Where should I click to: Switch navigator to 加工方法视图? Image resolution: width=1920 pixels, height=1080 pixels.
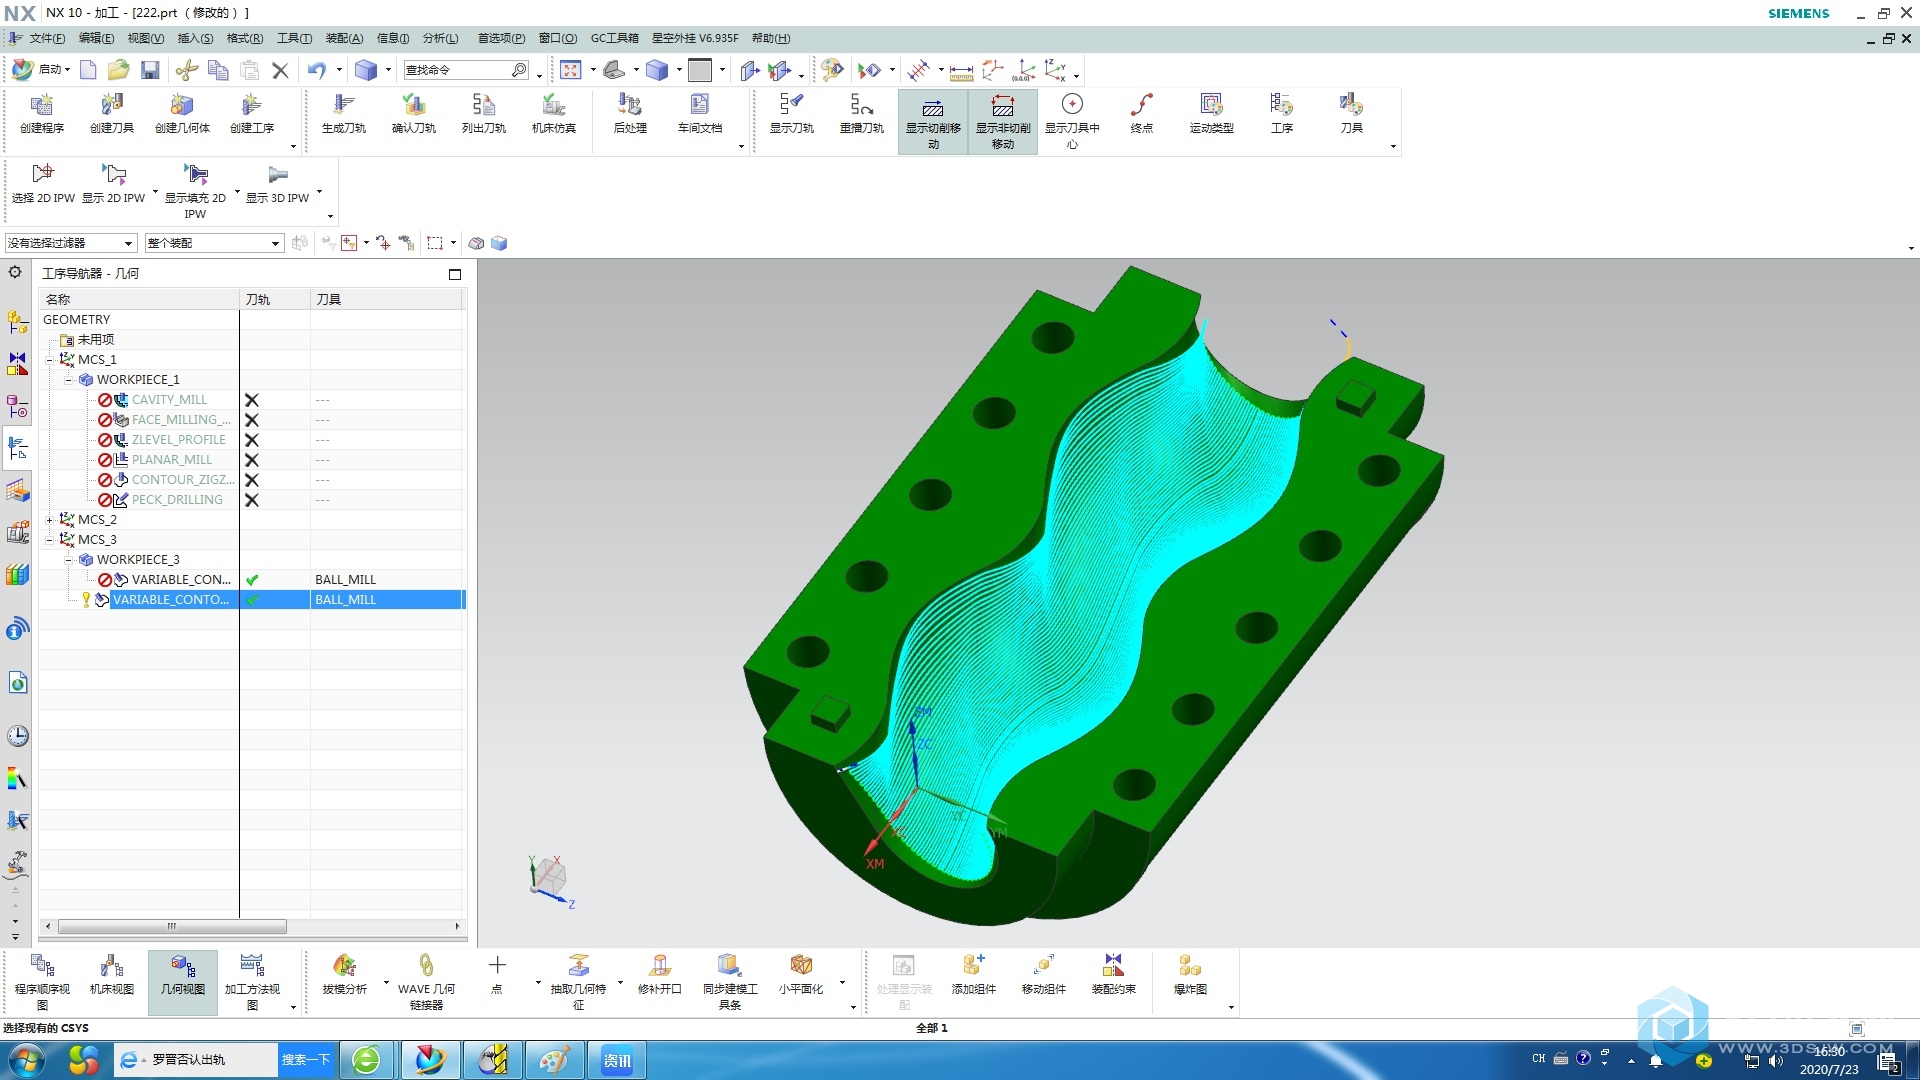coord(252,981)
